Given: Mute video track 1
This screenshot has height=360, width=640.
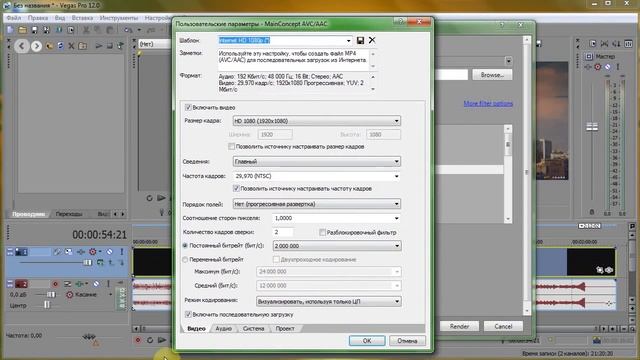Looking at the screenshot, I should pyautogui.click(x=110, y=252).
